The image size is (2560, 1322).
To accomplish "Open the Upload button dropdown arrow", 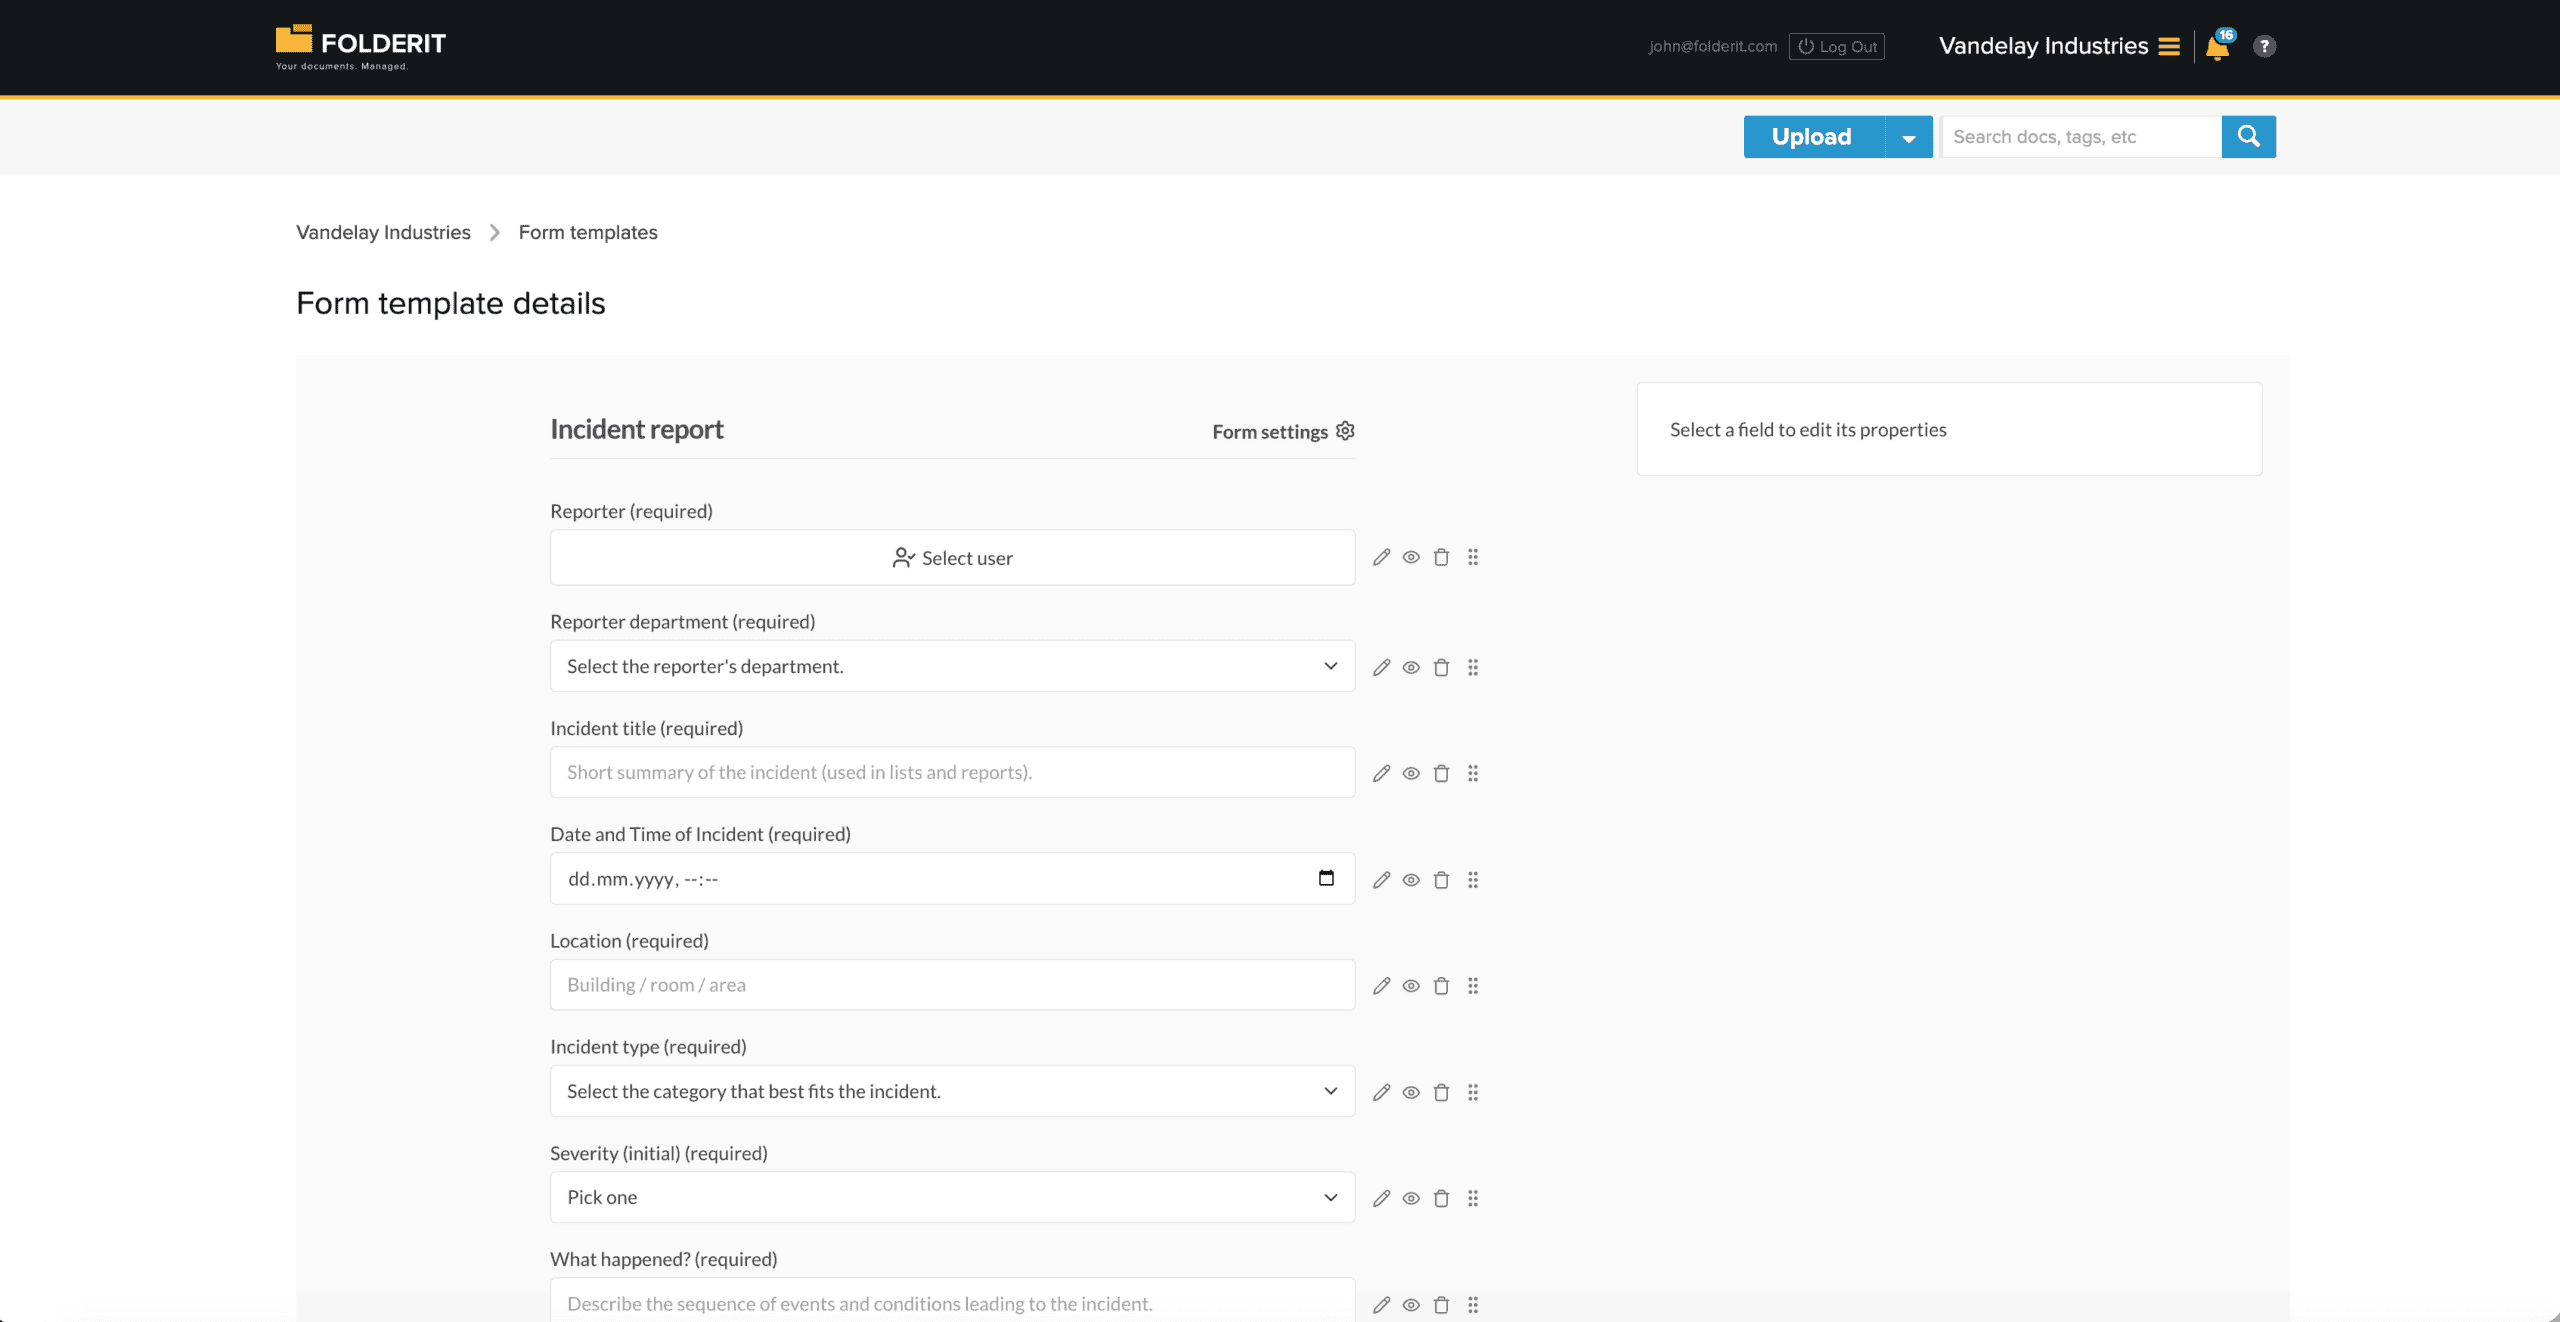I will pos(1908,138).
